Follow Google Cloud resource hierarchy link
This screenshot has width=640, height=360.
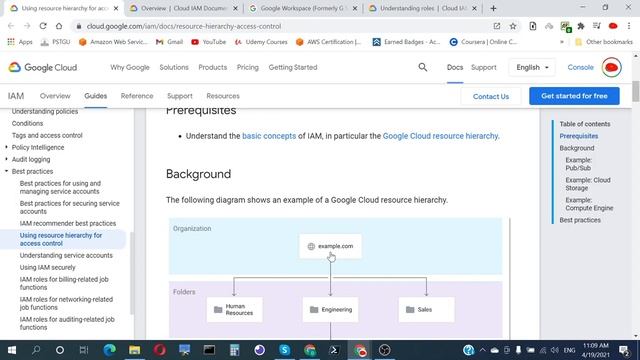tap(440, 136)
